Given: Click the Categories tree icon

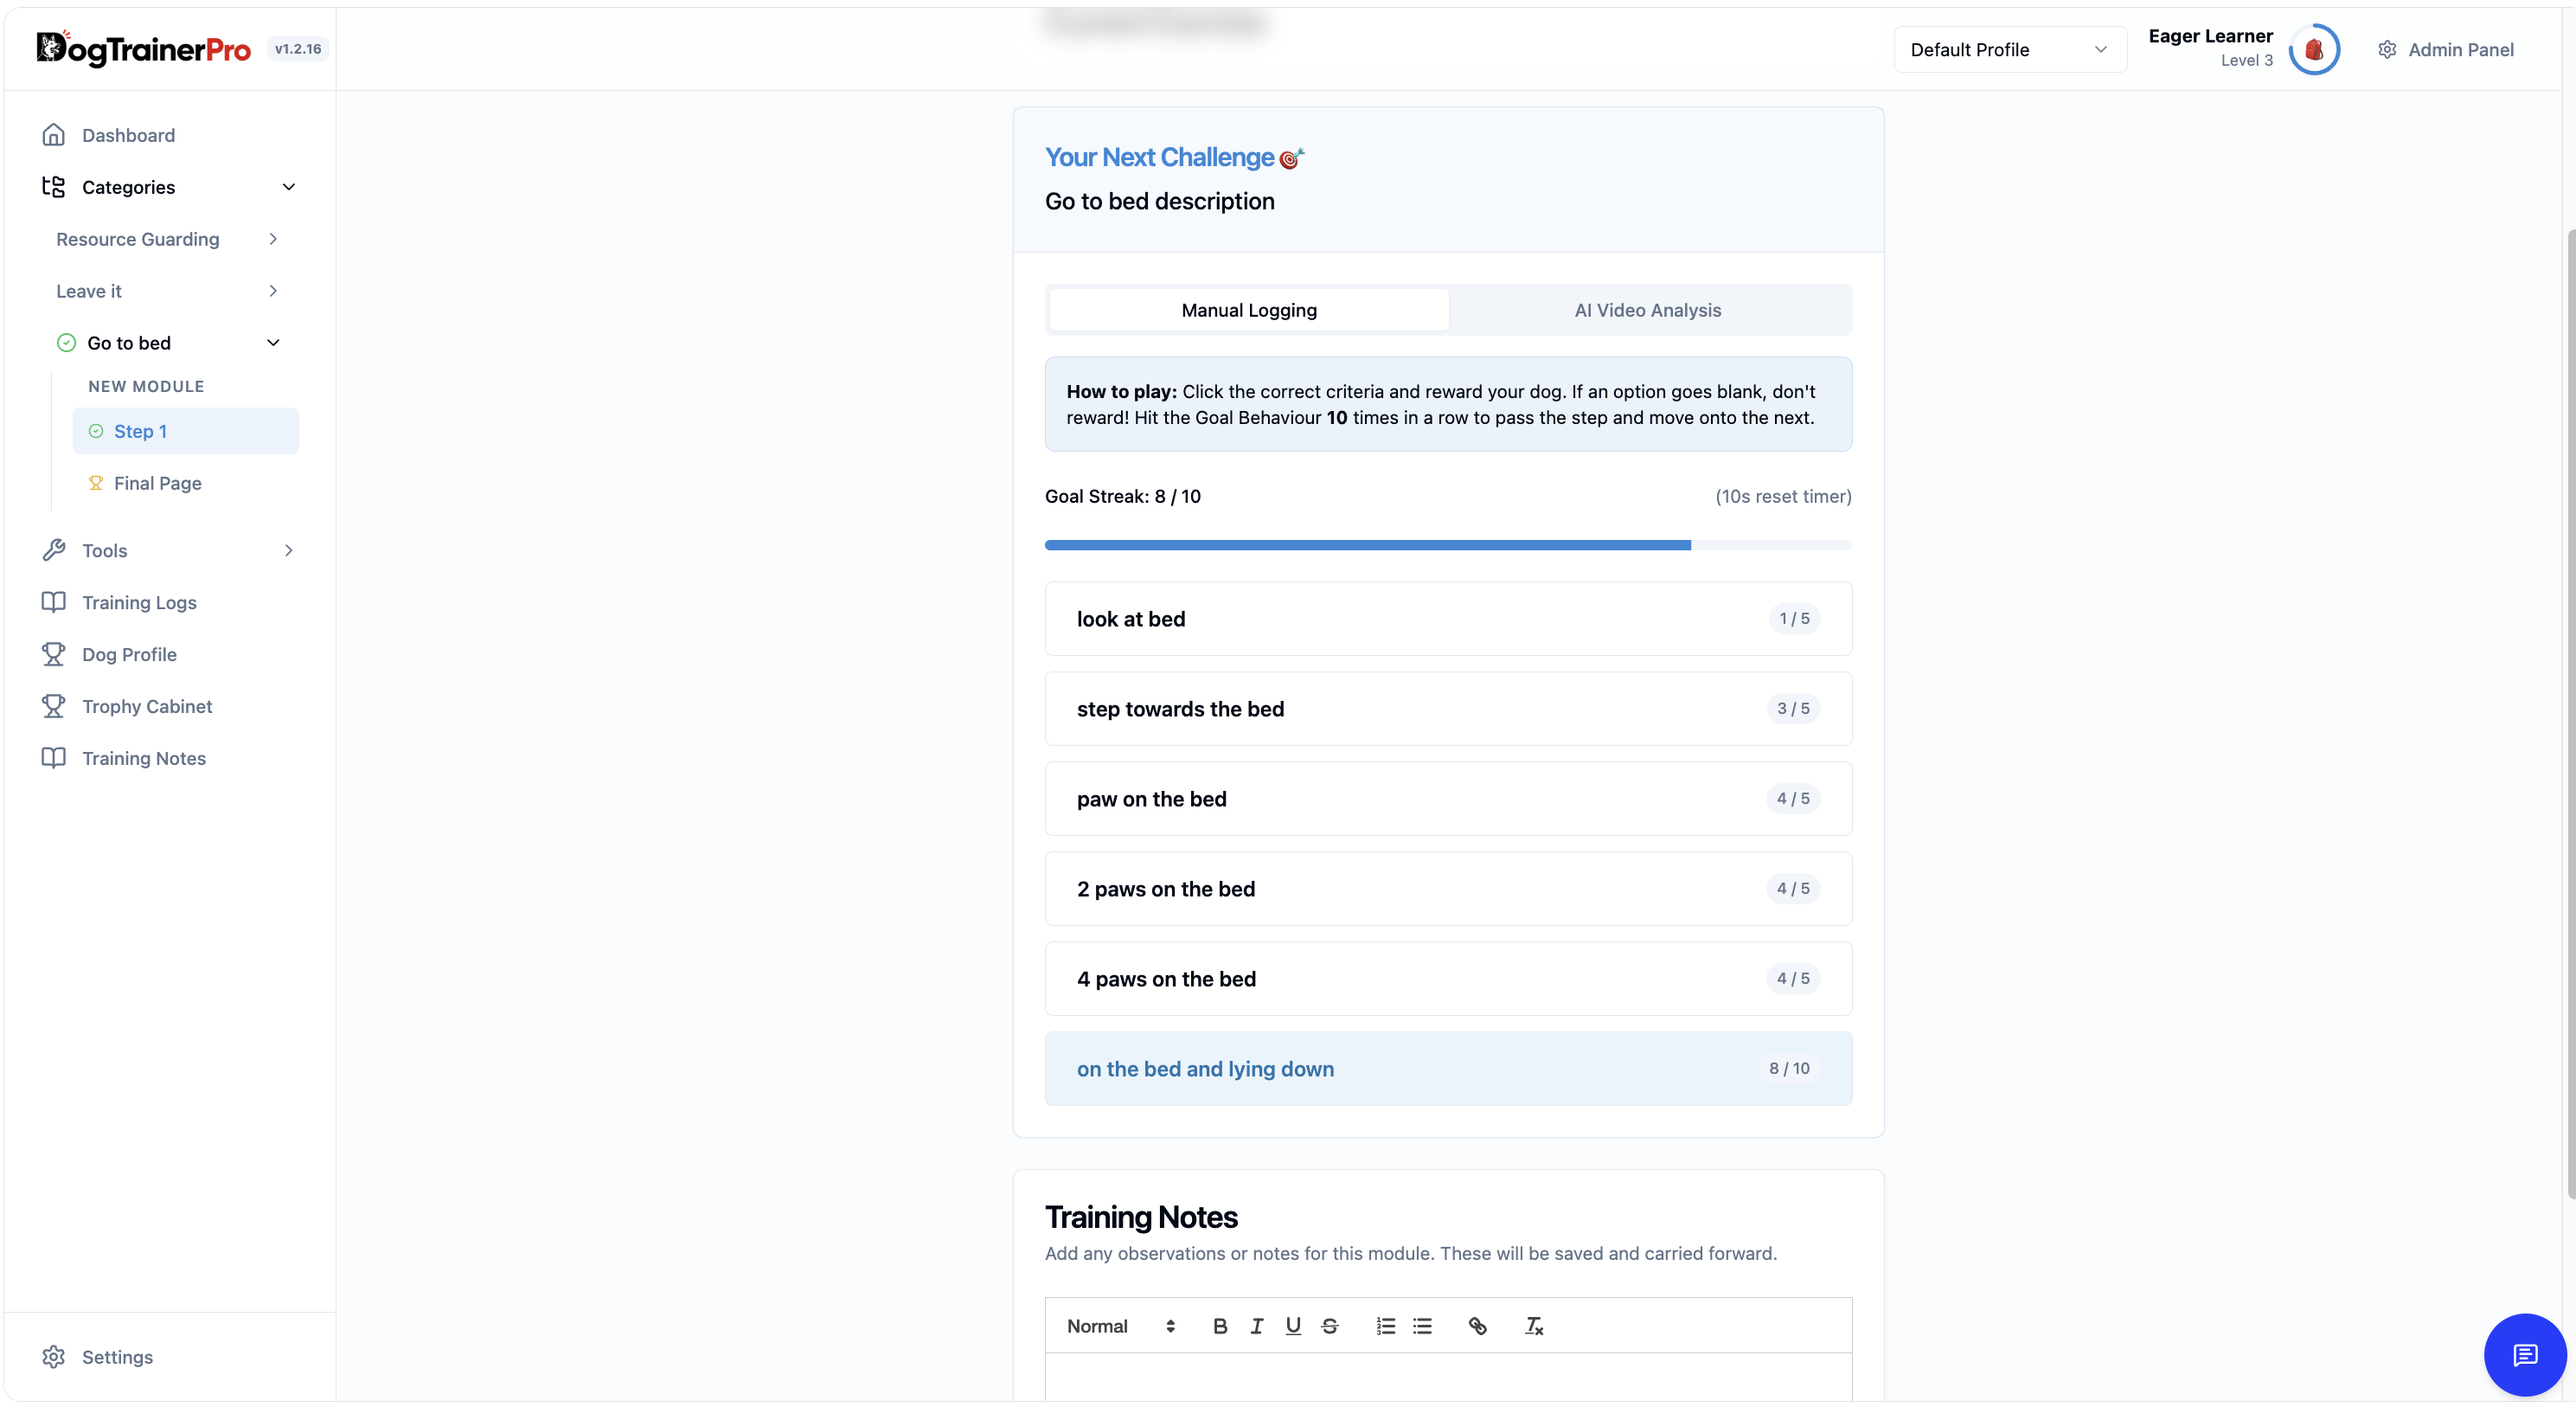Looking at the screenshot, I should [x=54, y=187].
